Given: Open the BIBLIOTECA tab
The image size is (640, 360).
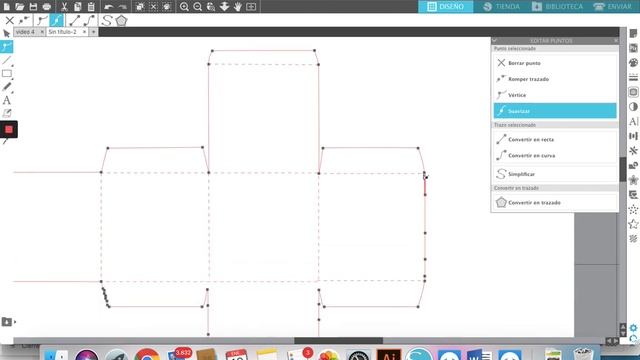Looking at the screenshot, I should pyautogui.click(x=557, y=7).
